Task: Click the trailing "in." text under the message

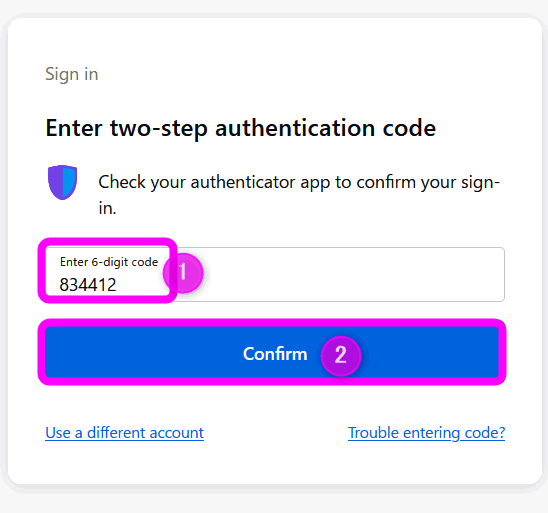Action: point(107,208)
